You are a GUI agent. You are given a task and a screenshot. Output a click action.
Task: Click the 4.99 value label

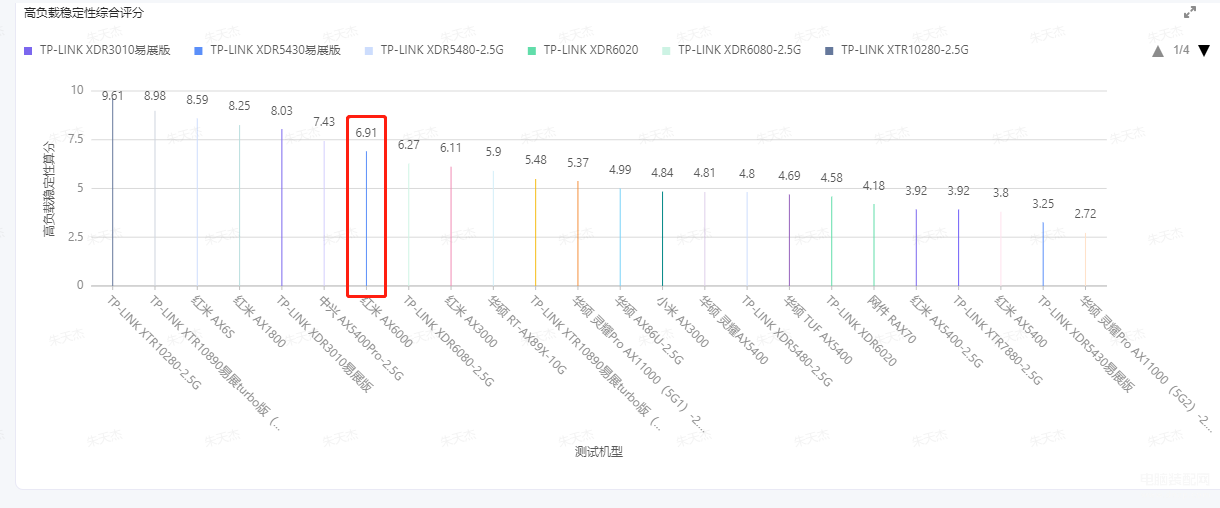click(x=620, y=170)
